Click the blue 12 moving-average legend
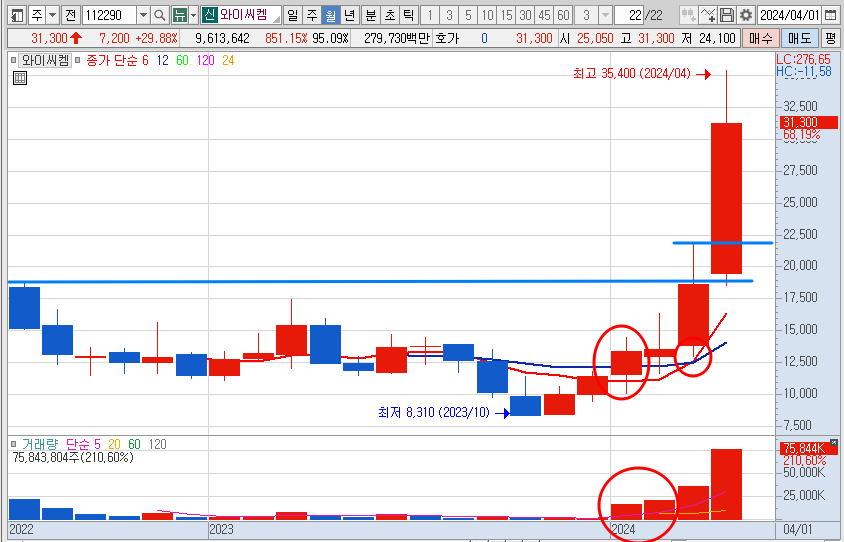 tap(163, 60)
